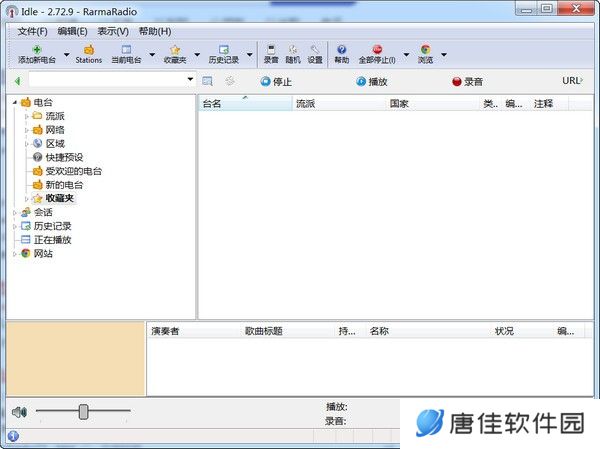The height and width of the screenshot is (449, 600).
Task: Select the 收藏夹 tree item label
Action: click(59, 198)
